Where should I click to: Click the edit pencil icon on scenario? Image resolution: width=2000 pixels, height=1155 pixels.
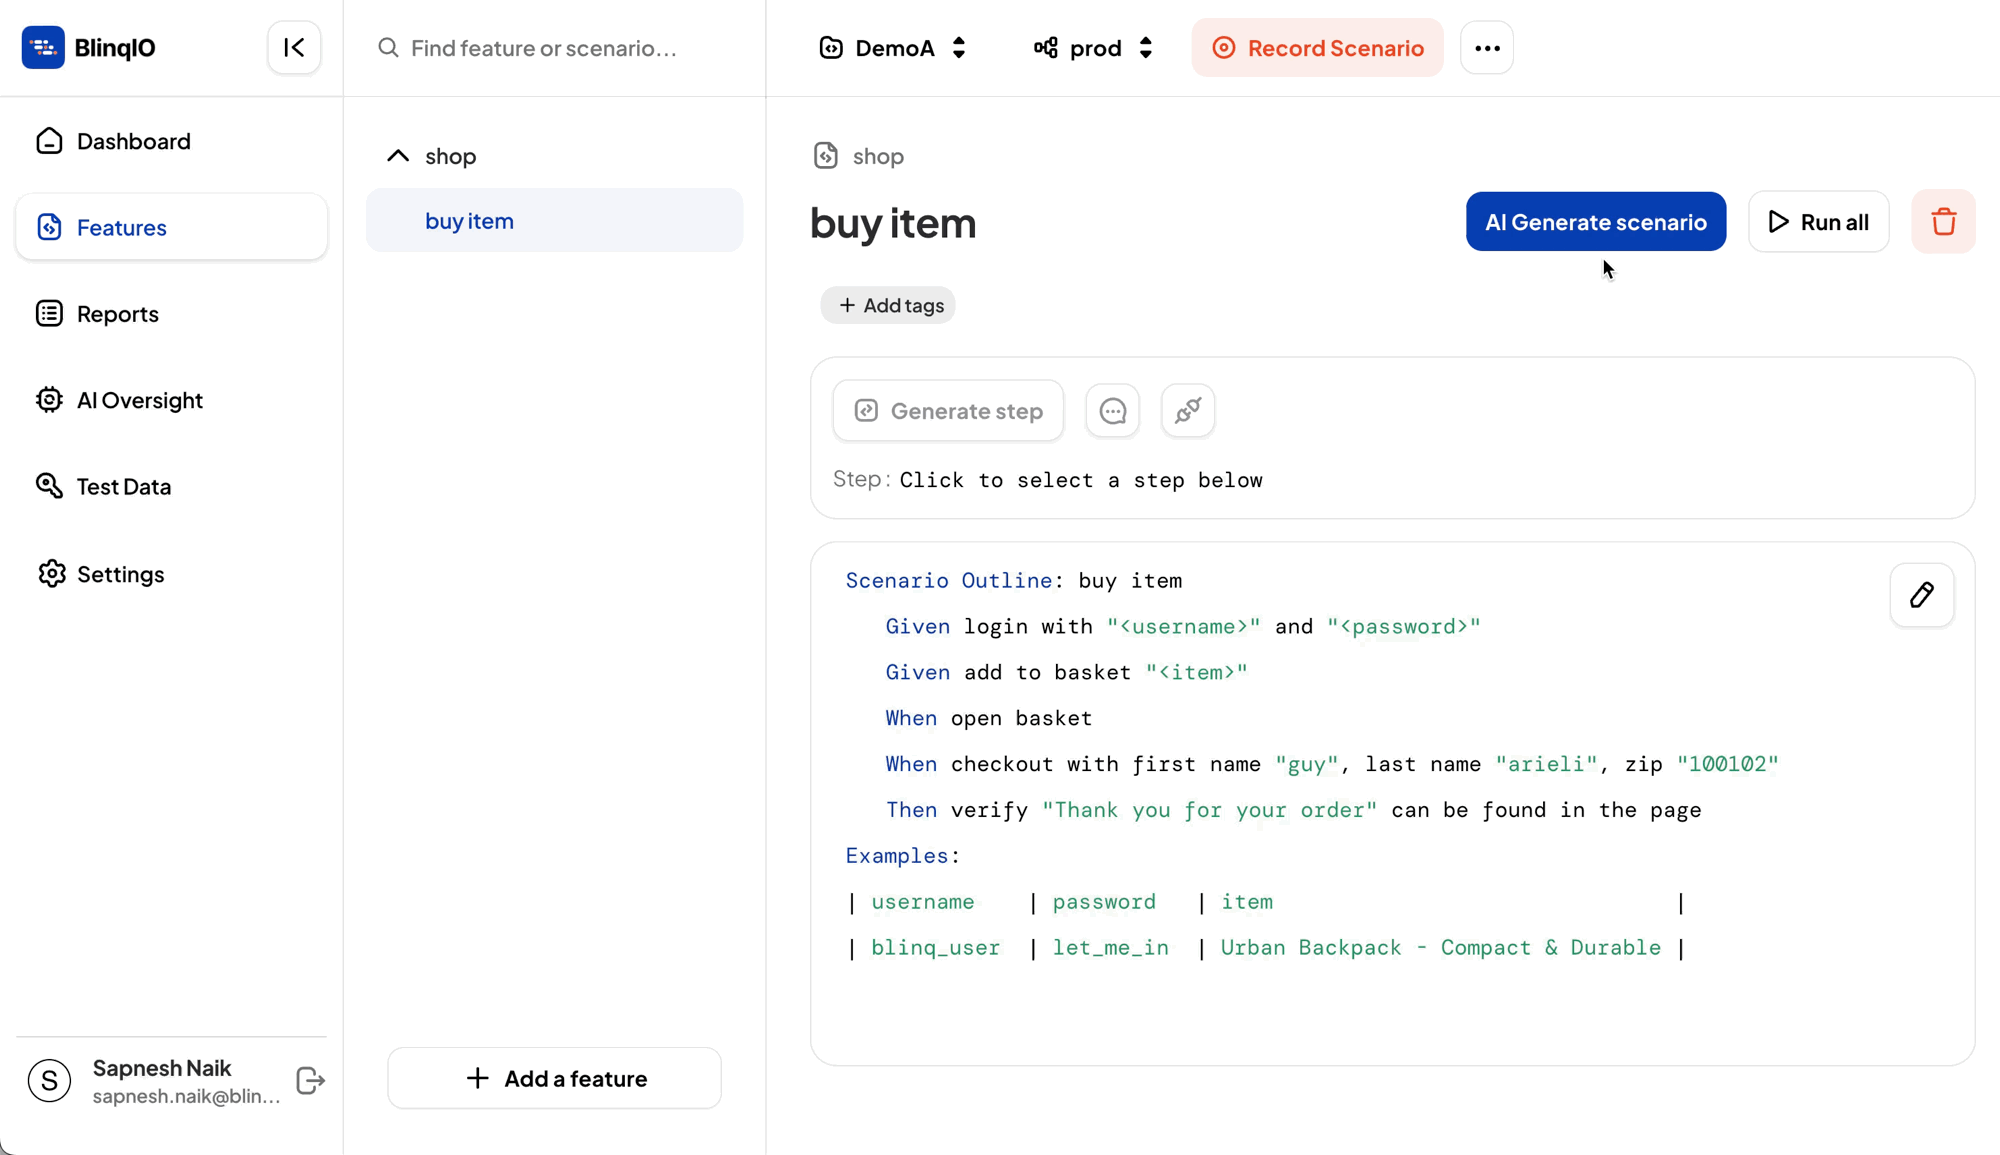[1922, 595]
